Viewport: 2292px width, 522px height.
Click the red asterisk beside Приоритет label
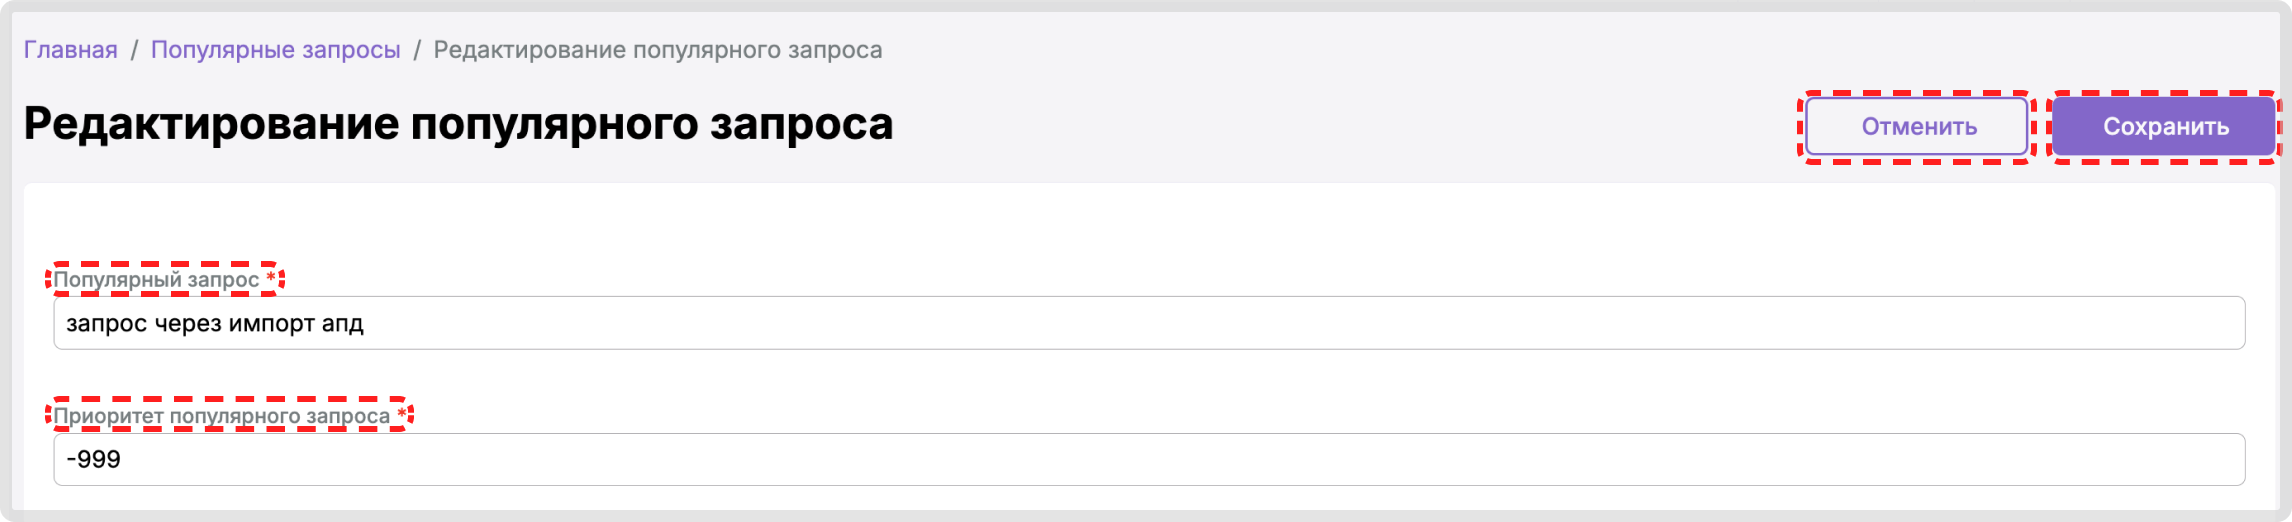tap(402, 415)
